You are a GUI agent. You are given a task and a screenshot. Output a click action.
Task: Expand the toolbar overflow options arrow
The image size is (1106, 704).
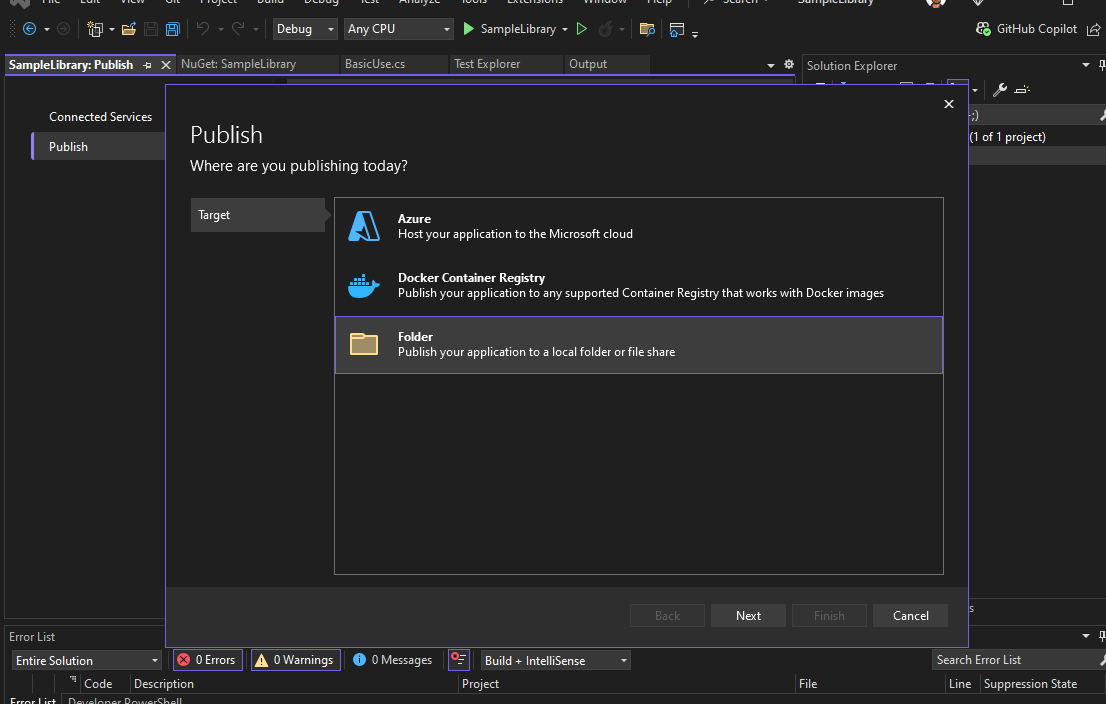(x=695, y=34)
